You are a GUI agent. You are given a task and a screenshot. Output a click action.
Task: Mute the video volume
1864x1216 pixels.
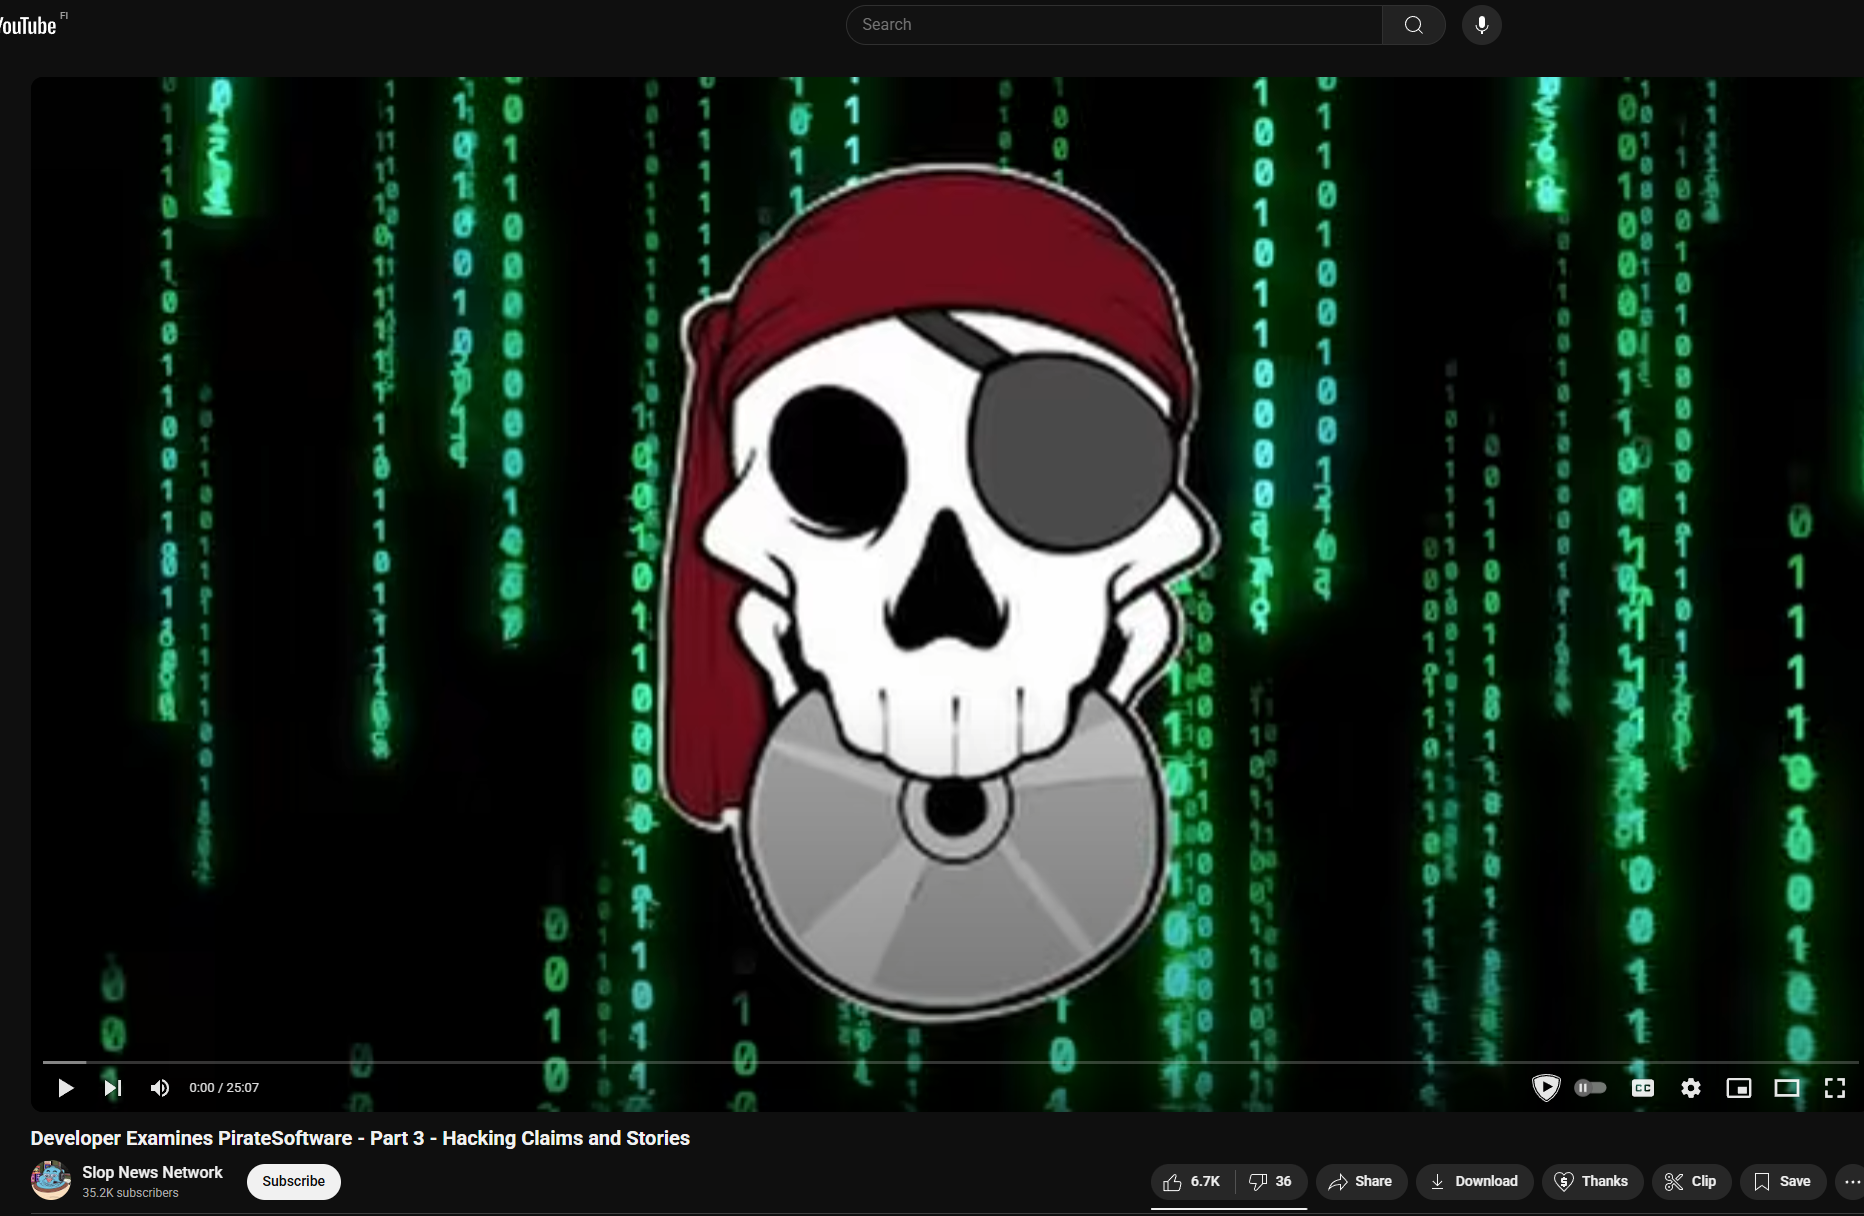pos(160,1087)
